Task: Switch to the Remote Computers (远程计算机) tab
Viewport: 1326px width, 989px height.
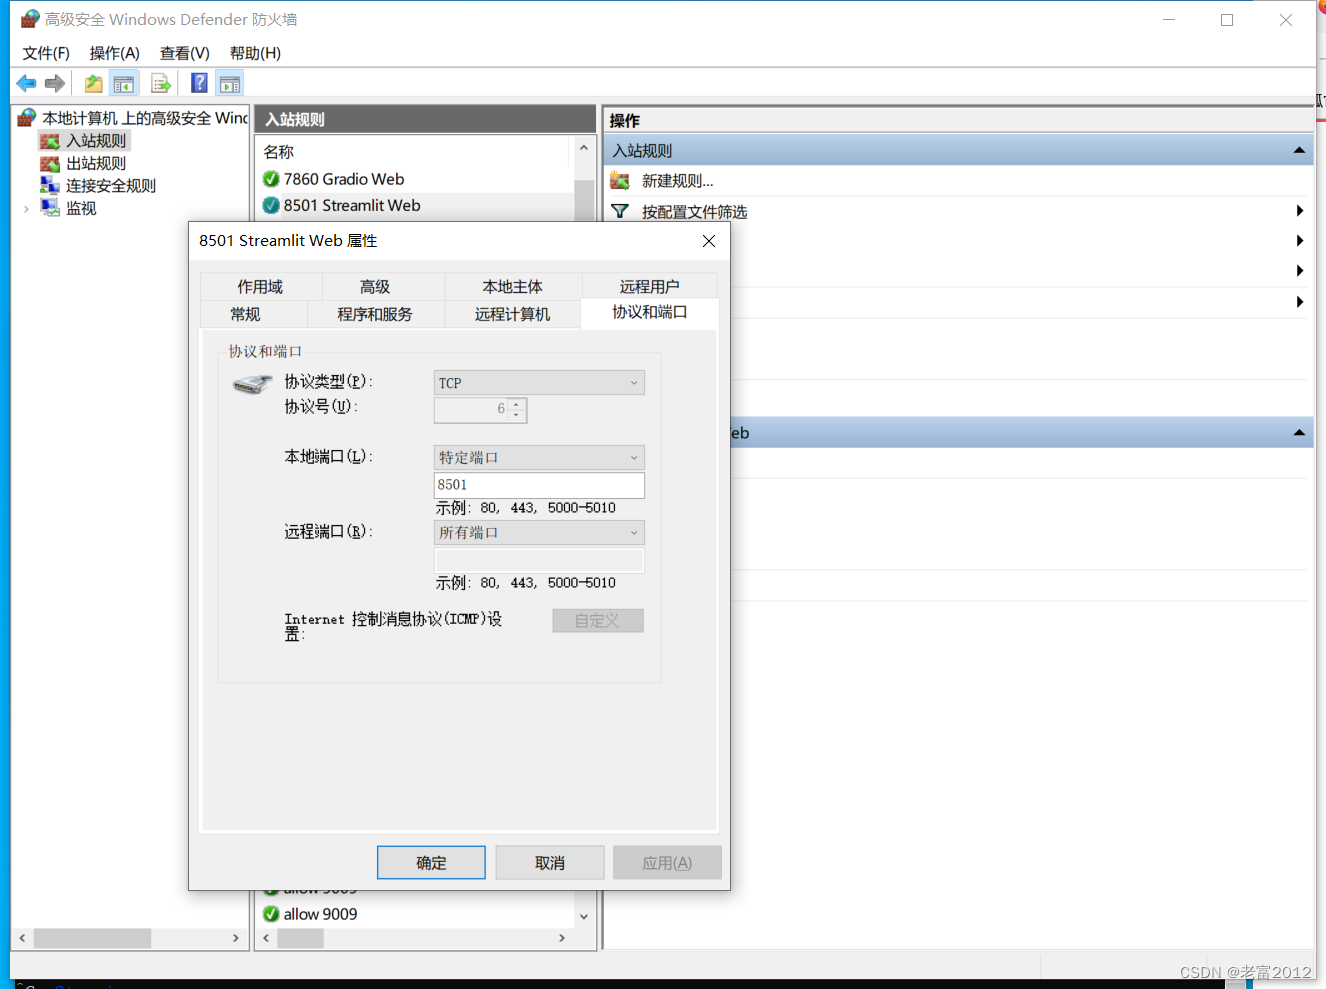Action: coord(512,314)
